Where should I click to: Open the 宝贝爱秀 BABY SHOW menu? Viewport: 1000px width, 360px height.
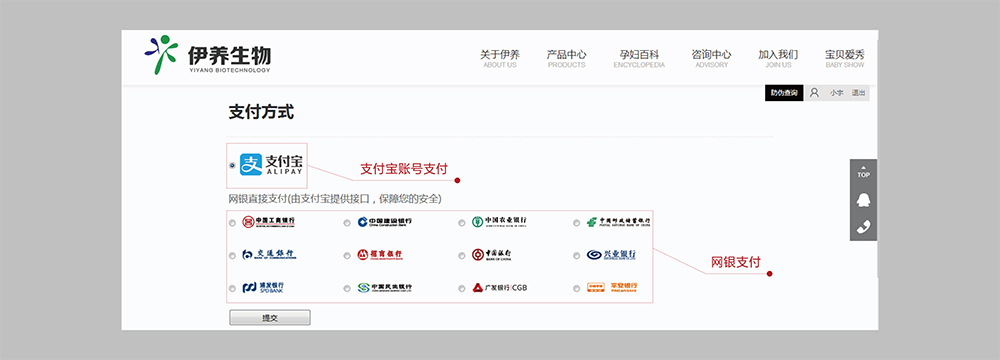coord(845,59)
